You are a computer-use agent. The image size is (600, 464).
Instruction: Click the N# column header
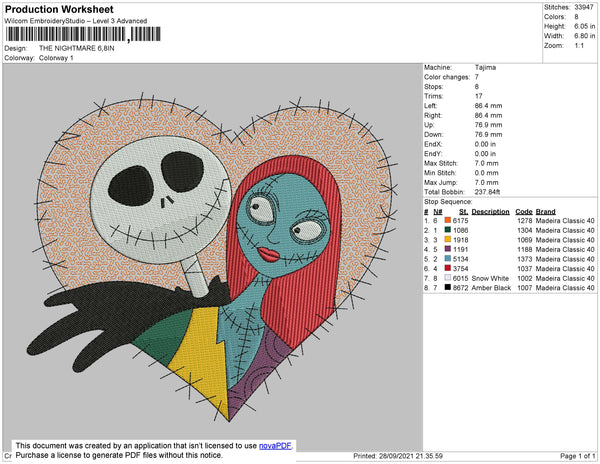438,212
